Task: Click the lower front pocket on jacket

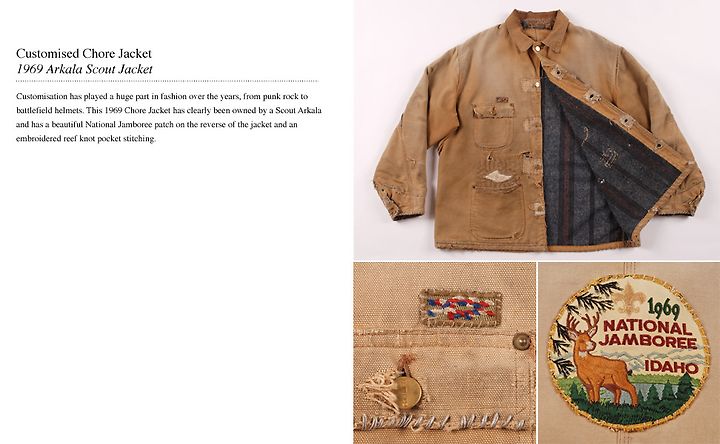Action: pos(497,209)
